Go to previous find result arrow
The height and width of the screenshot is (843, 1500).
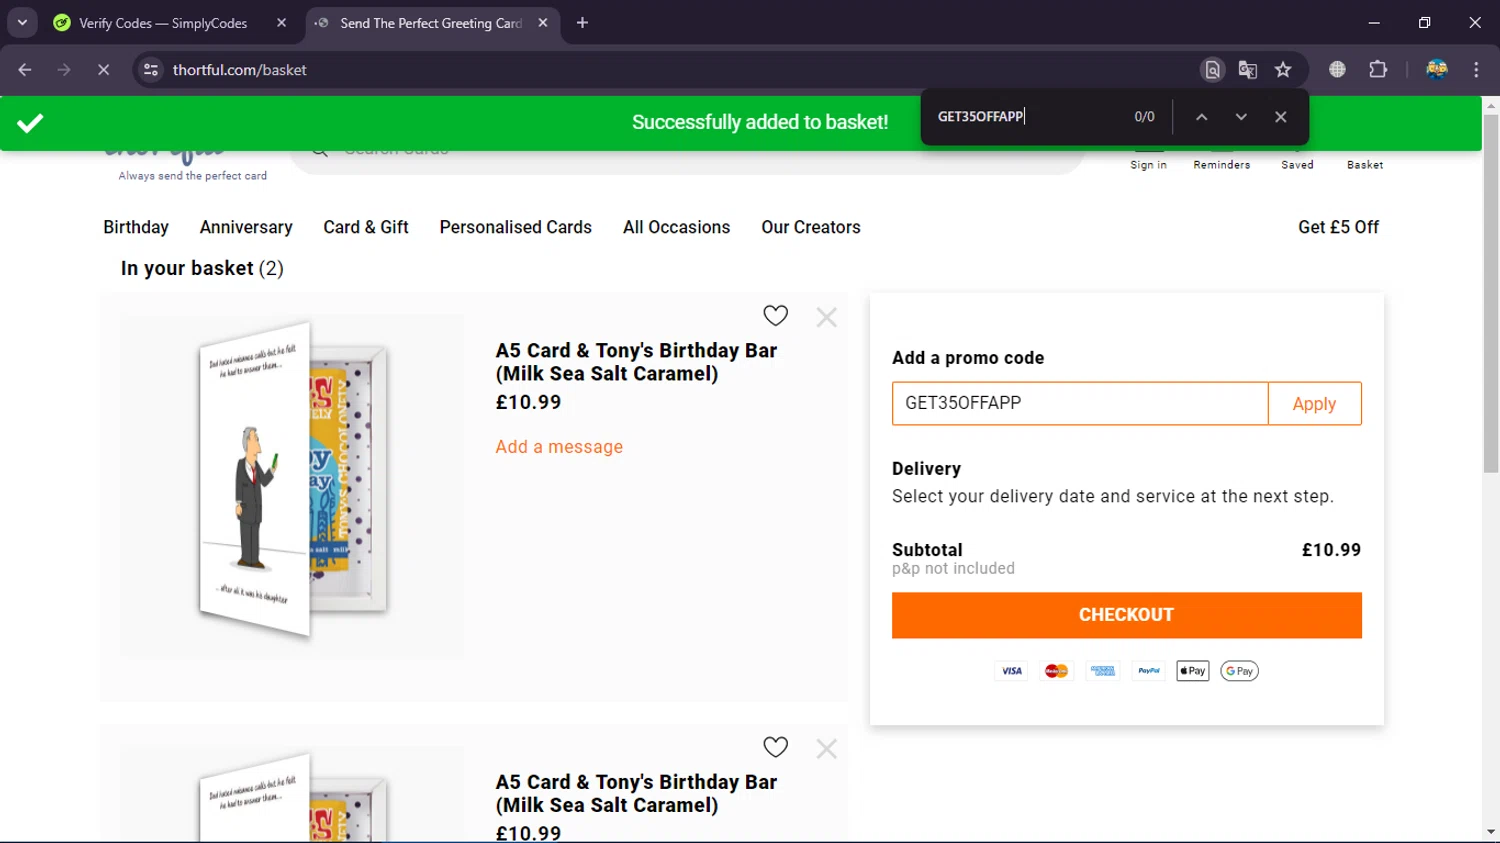click(1201, 117)
